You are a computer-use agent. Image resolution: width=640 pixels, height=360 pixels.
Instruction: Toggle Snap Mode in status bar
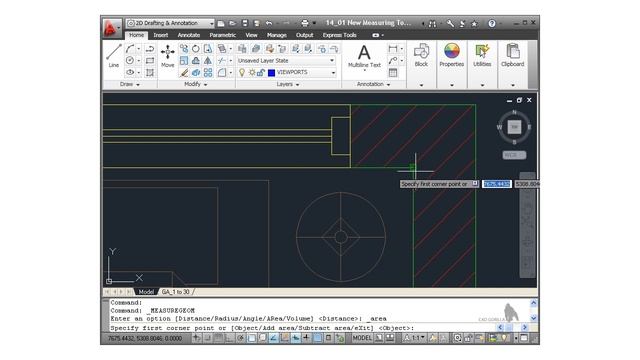click(207, 338)
